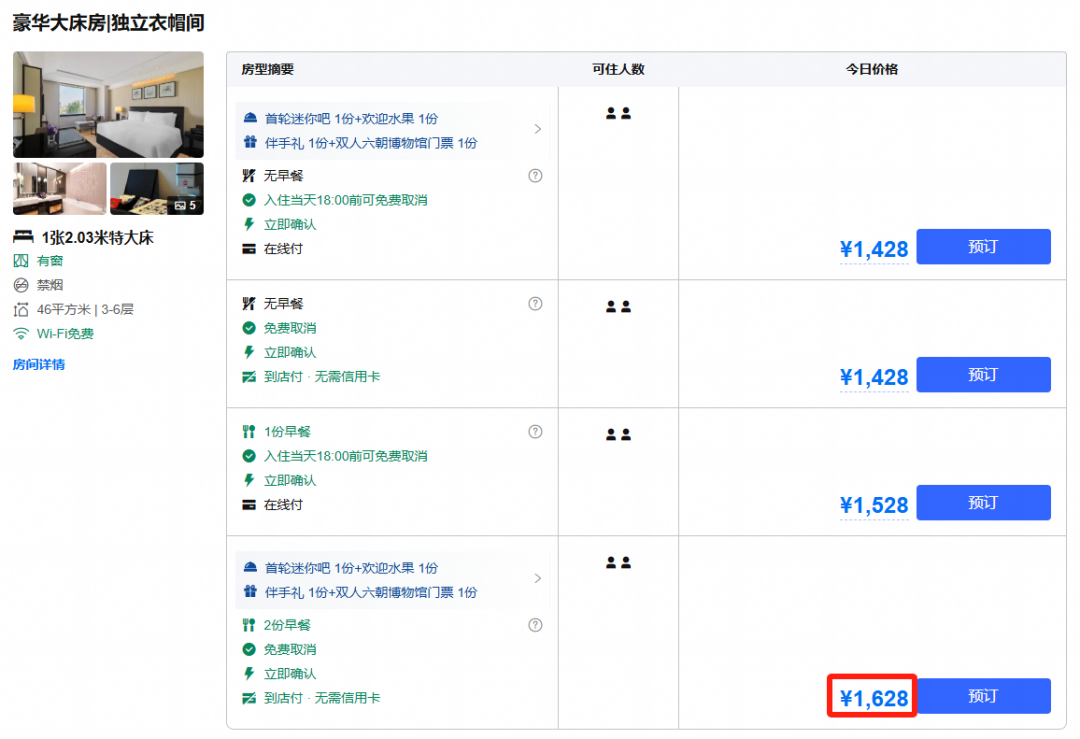1080x739 pixels.
Task: Click the Wi-Fi免费 icon
Action: pyautogui.click(x=21, y=334)
